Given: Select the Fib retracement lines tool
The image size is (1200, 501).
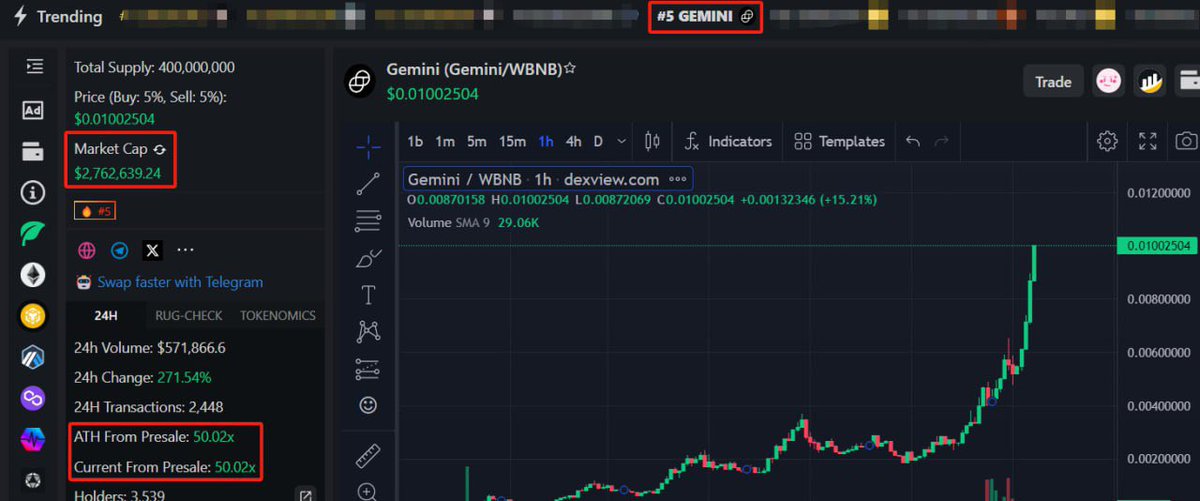Looking at the screenshot, I should click(368, 221).
